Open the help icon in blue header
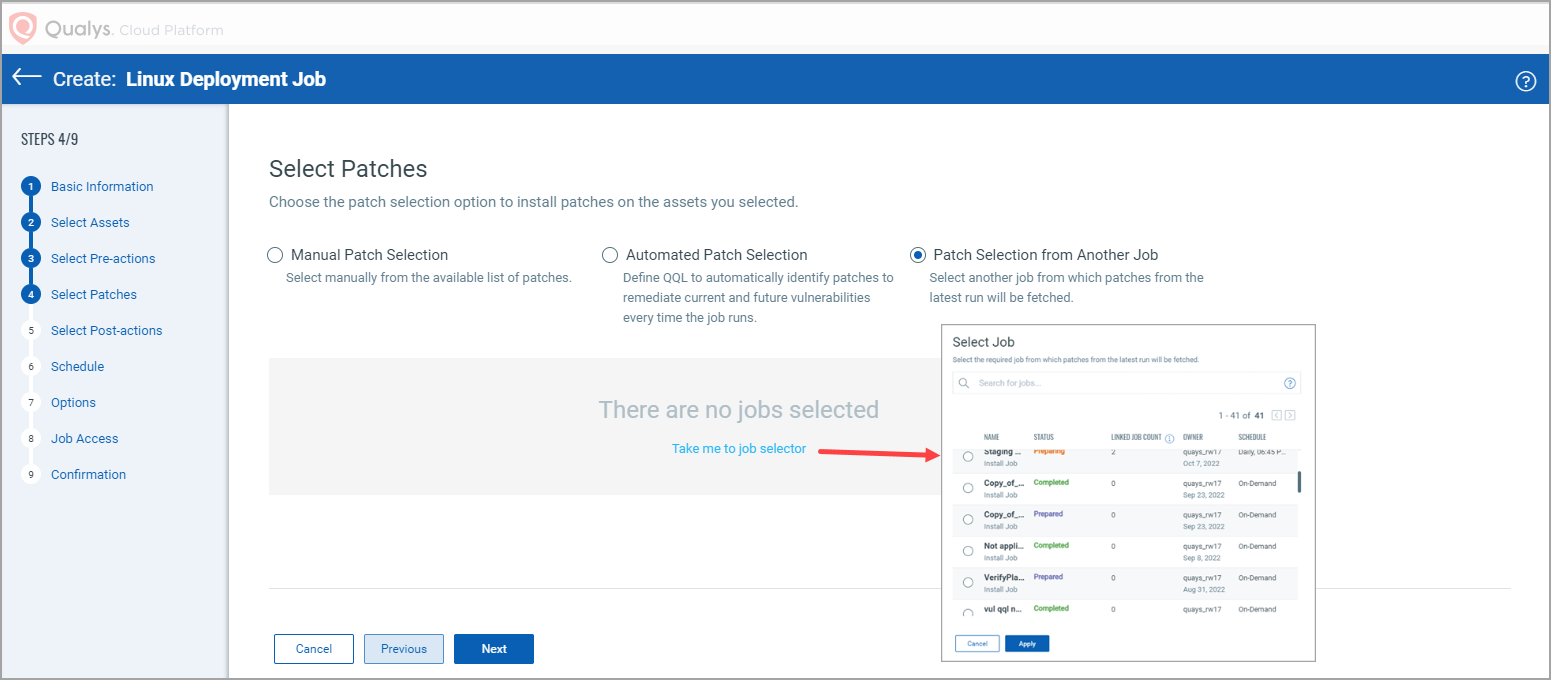1551x680 pixels. tap(1525, 81)
